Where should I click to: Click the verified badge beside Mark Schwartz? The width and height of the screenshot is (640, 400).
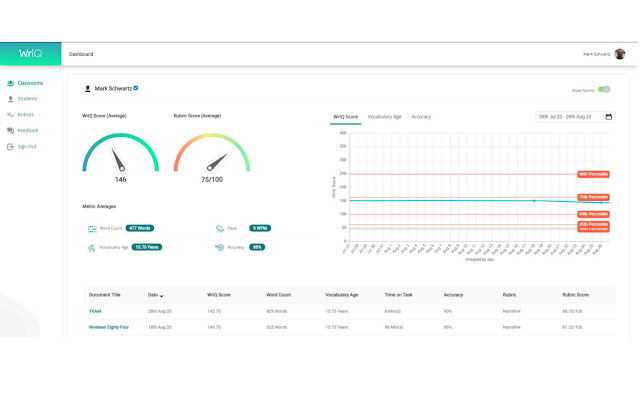click(136, 88)
